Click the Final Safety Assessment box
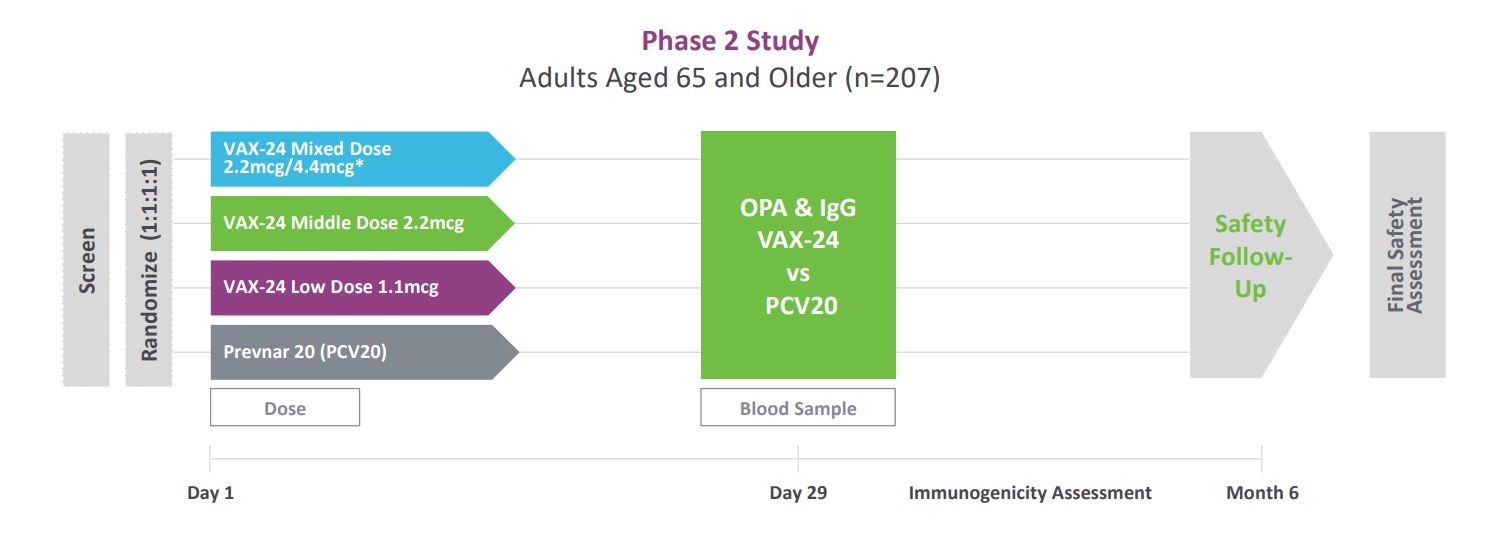This screenshot has height=540, width=1500. pos(1407,255)
